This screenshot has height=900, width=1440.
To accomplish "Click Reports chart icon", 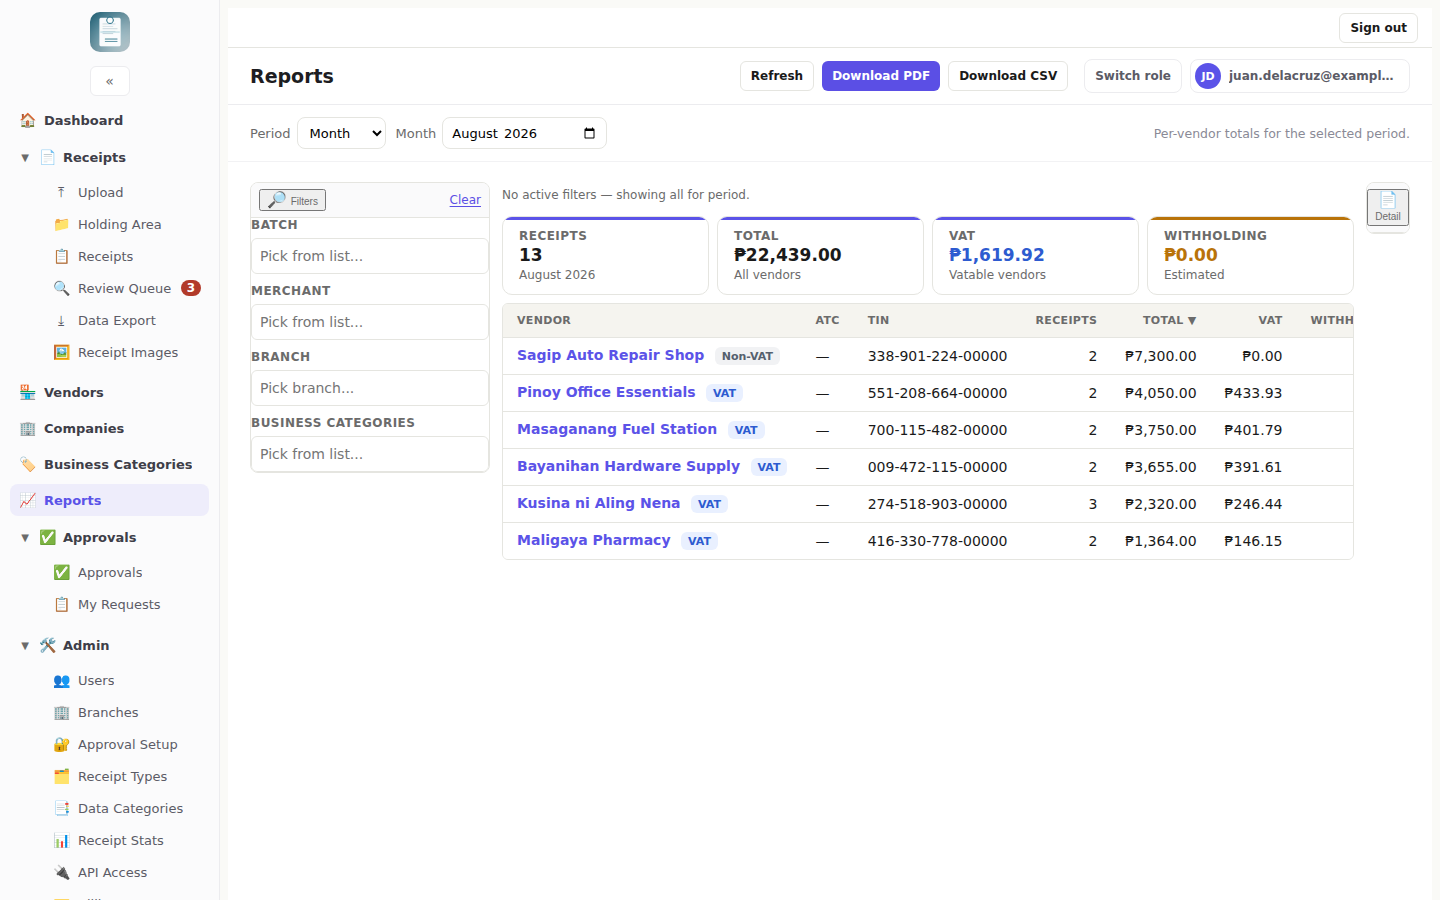I will (x=28, y=500).
